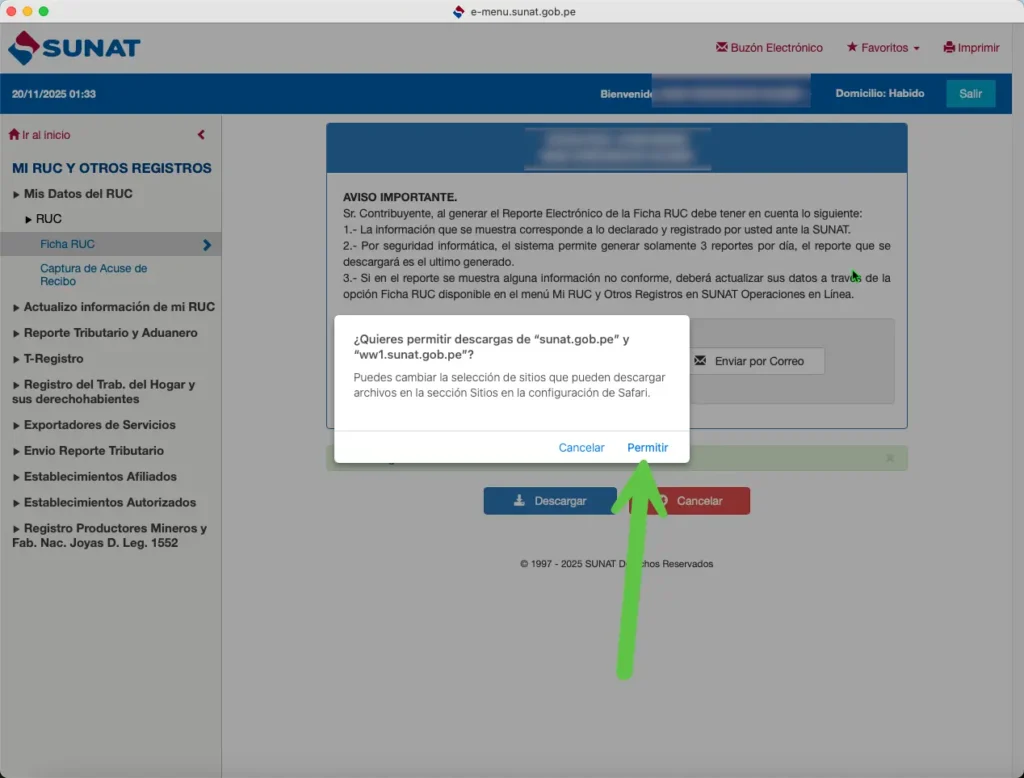The image size is (1024, 778).
Task: Collapse sidebar with red chevron arrow
Action: (201, 135)
